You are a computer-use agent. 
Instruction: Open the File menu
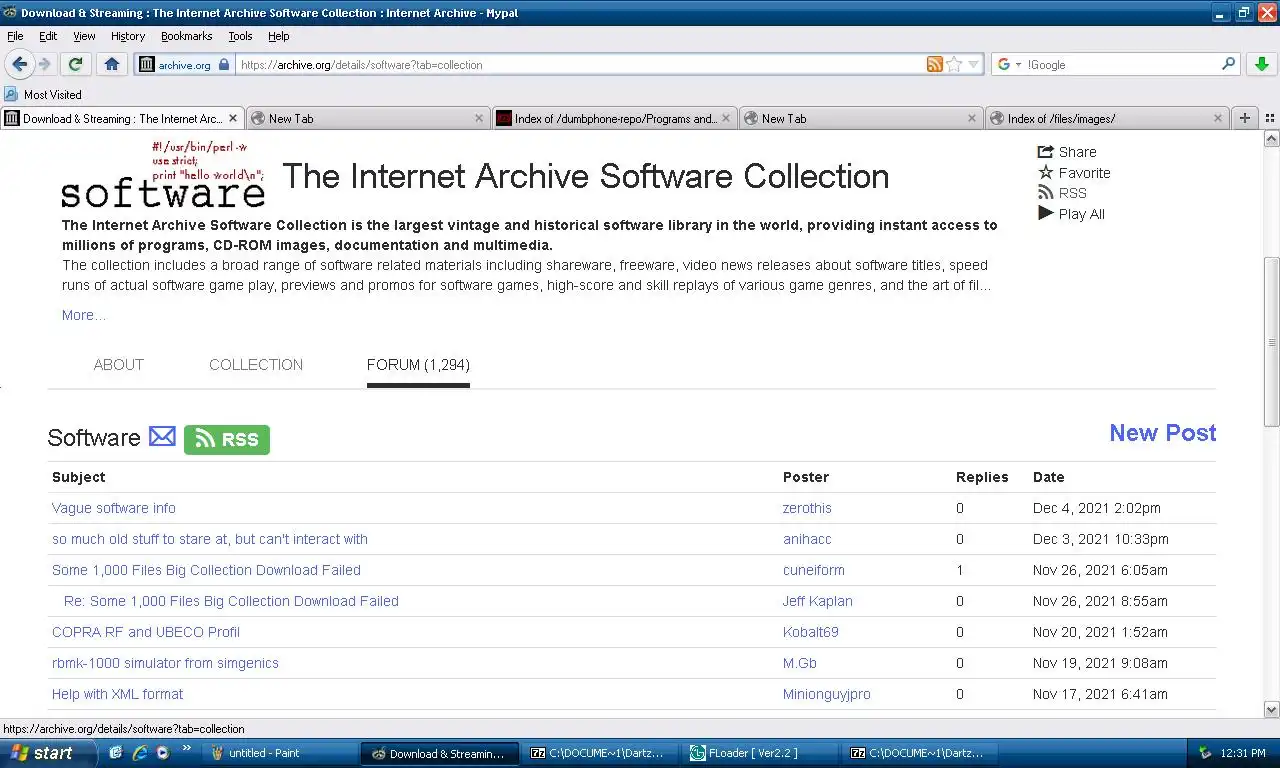click(x=15, y=36)
